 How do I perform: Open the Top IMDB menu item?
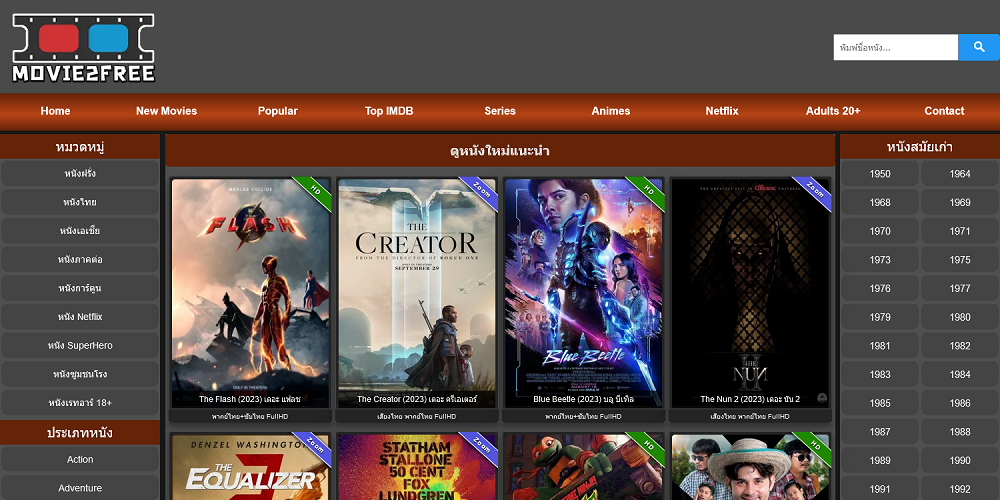pos(389,111)
